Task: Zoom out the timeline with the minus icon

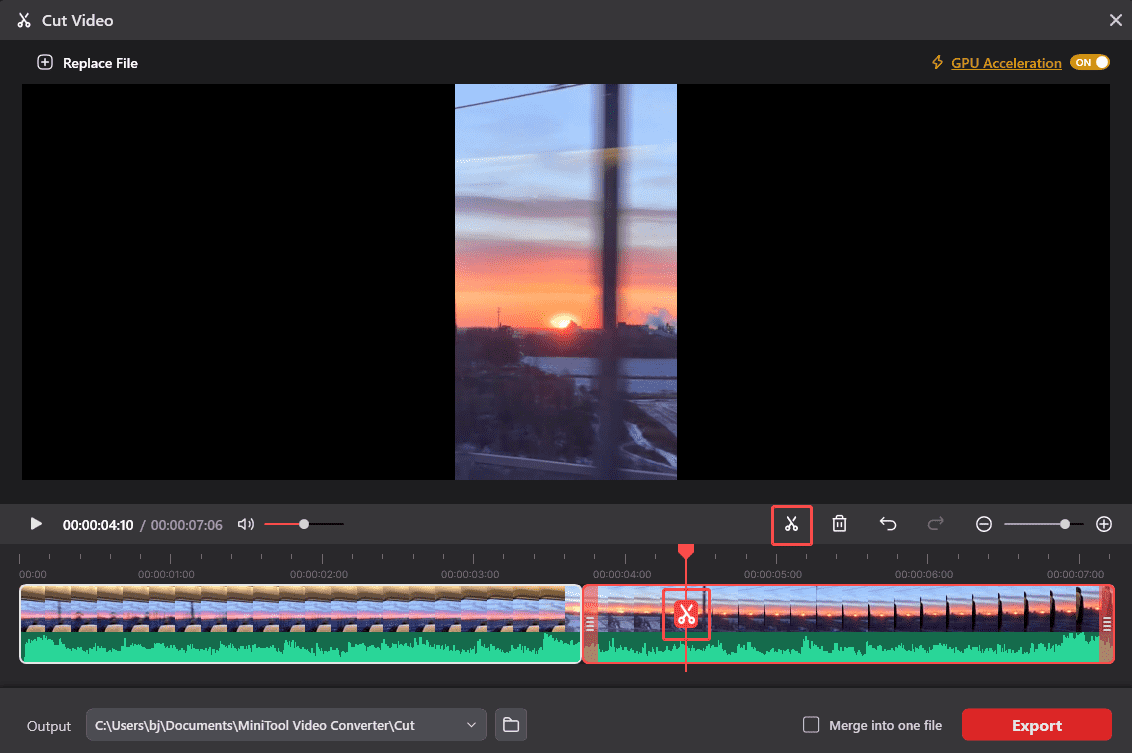Action: click(x=983, y=524)
